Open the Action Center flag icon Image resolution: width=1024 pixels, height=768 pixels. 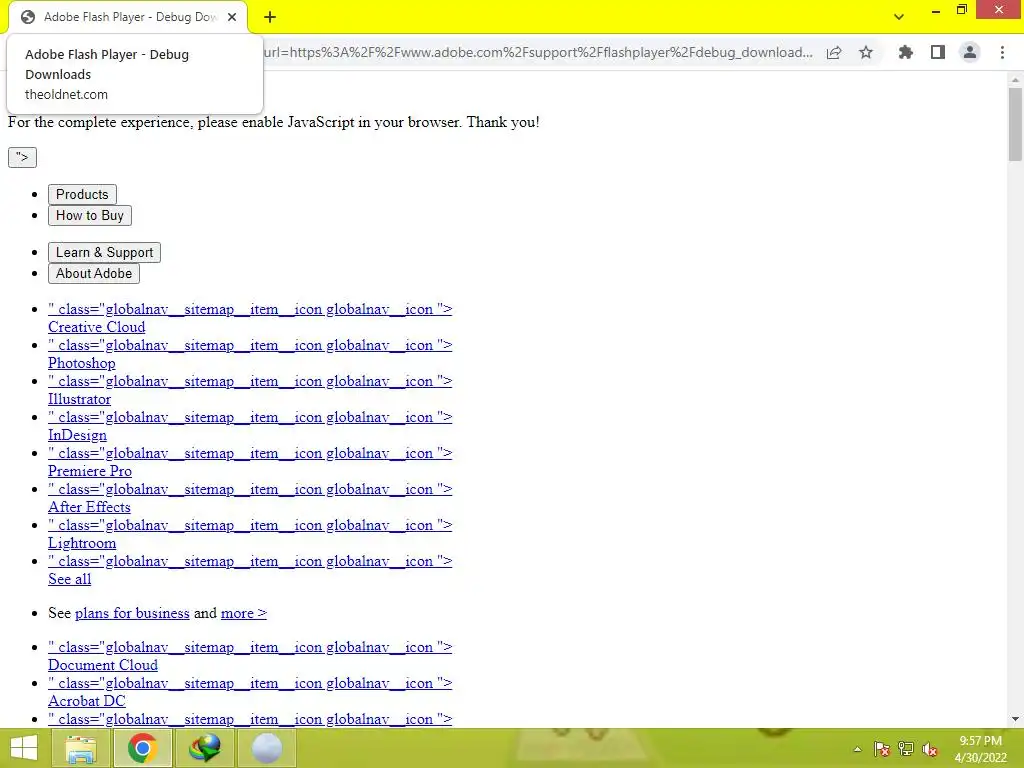(x=882, y=749)
